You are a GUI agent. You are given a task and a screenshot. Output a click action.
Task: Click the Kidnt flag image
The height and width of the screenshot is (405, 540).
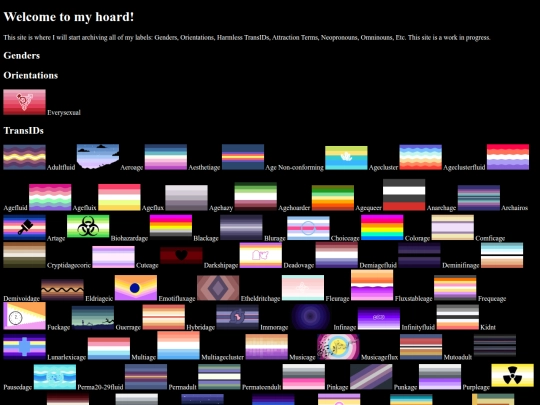pos(458,317)
